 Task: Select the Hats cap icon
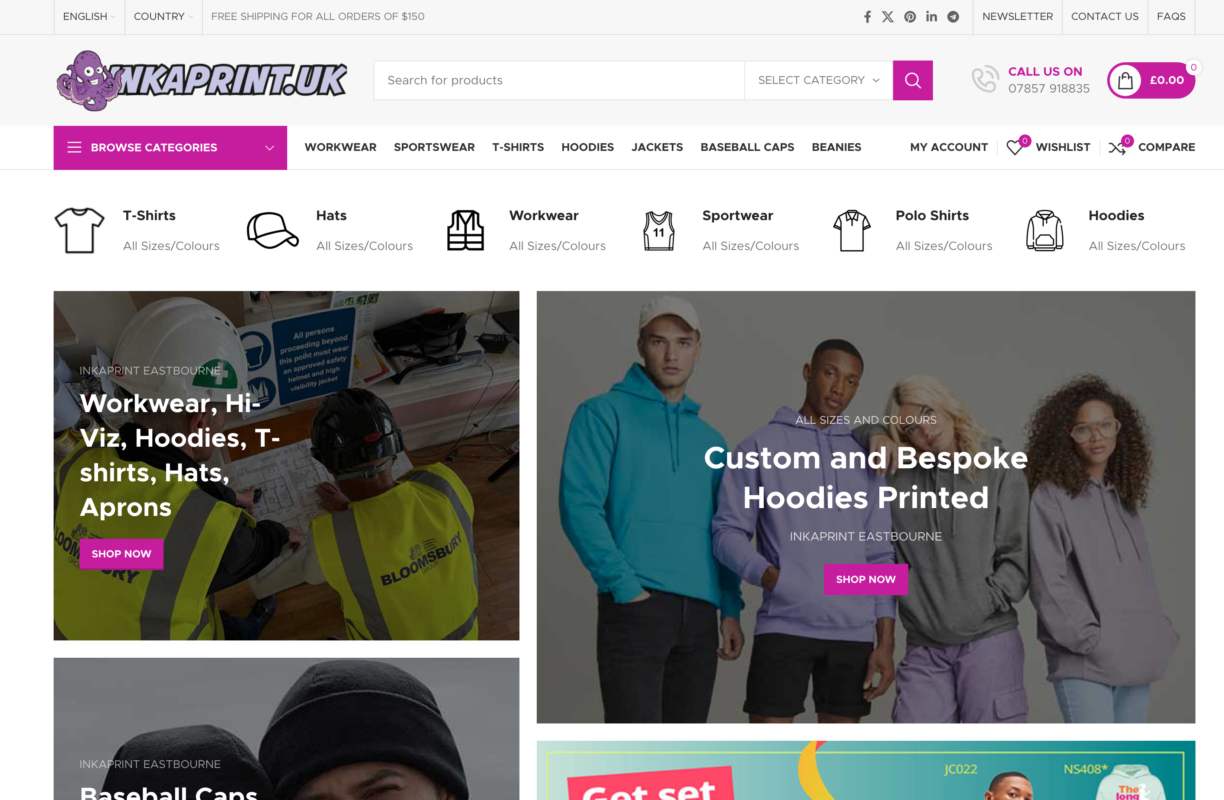pyautogui.click(x=272, y=230)
